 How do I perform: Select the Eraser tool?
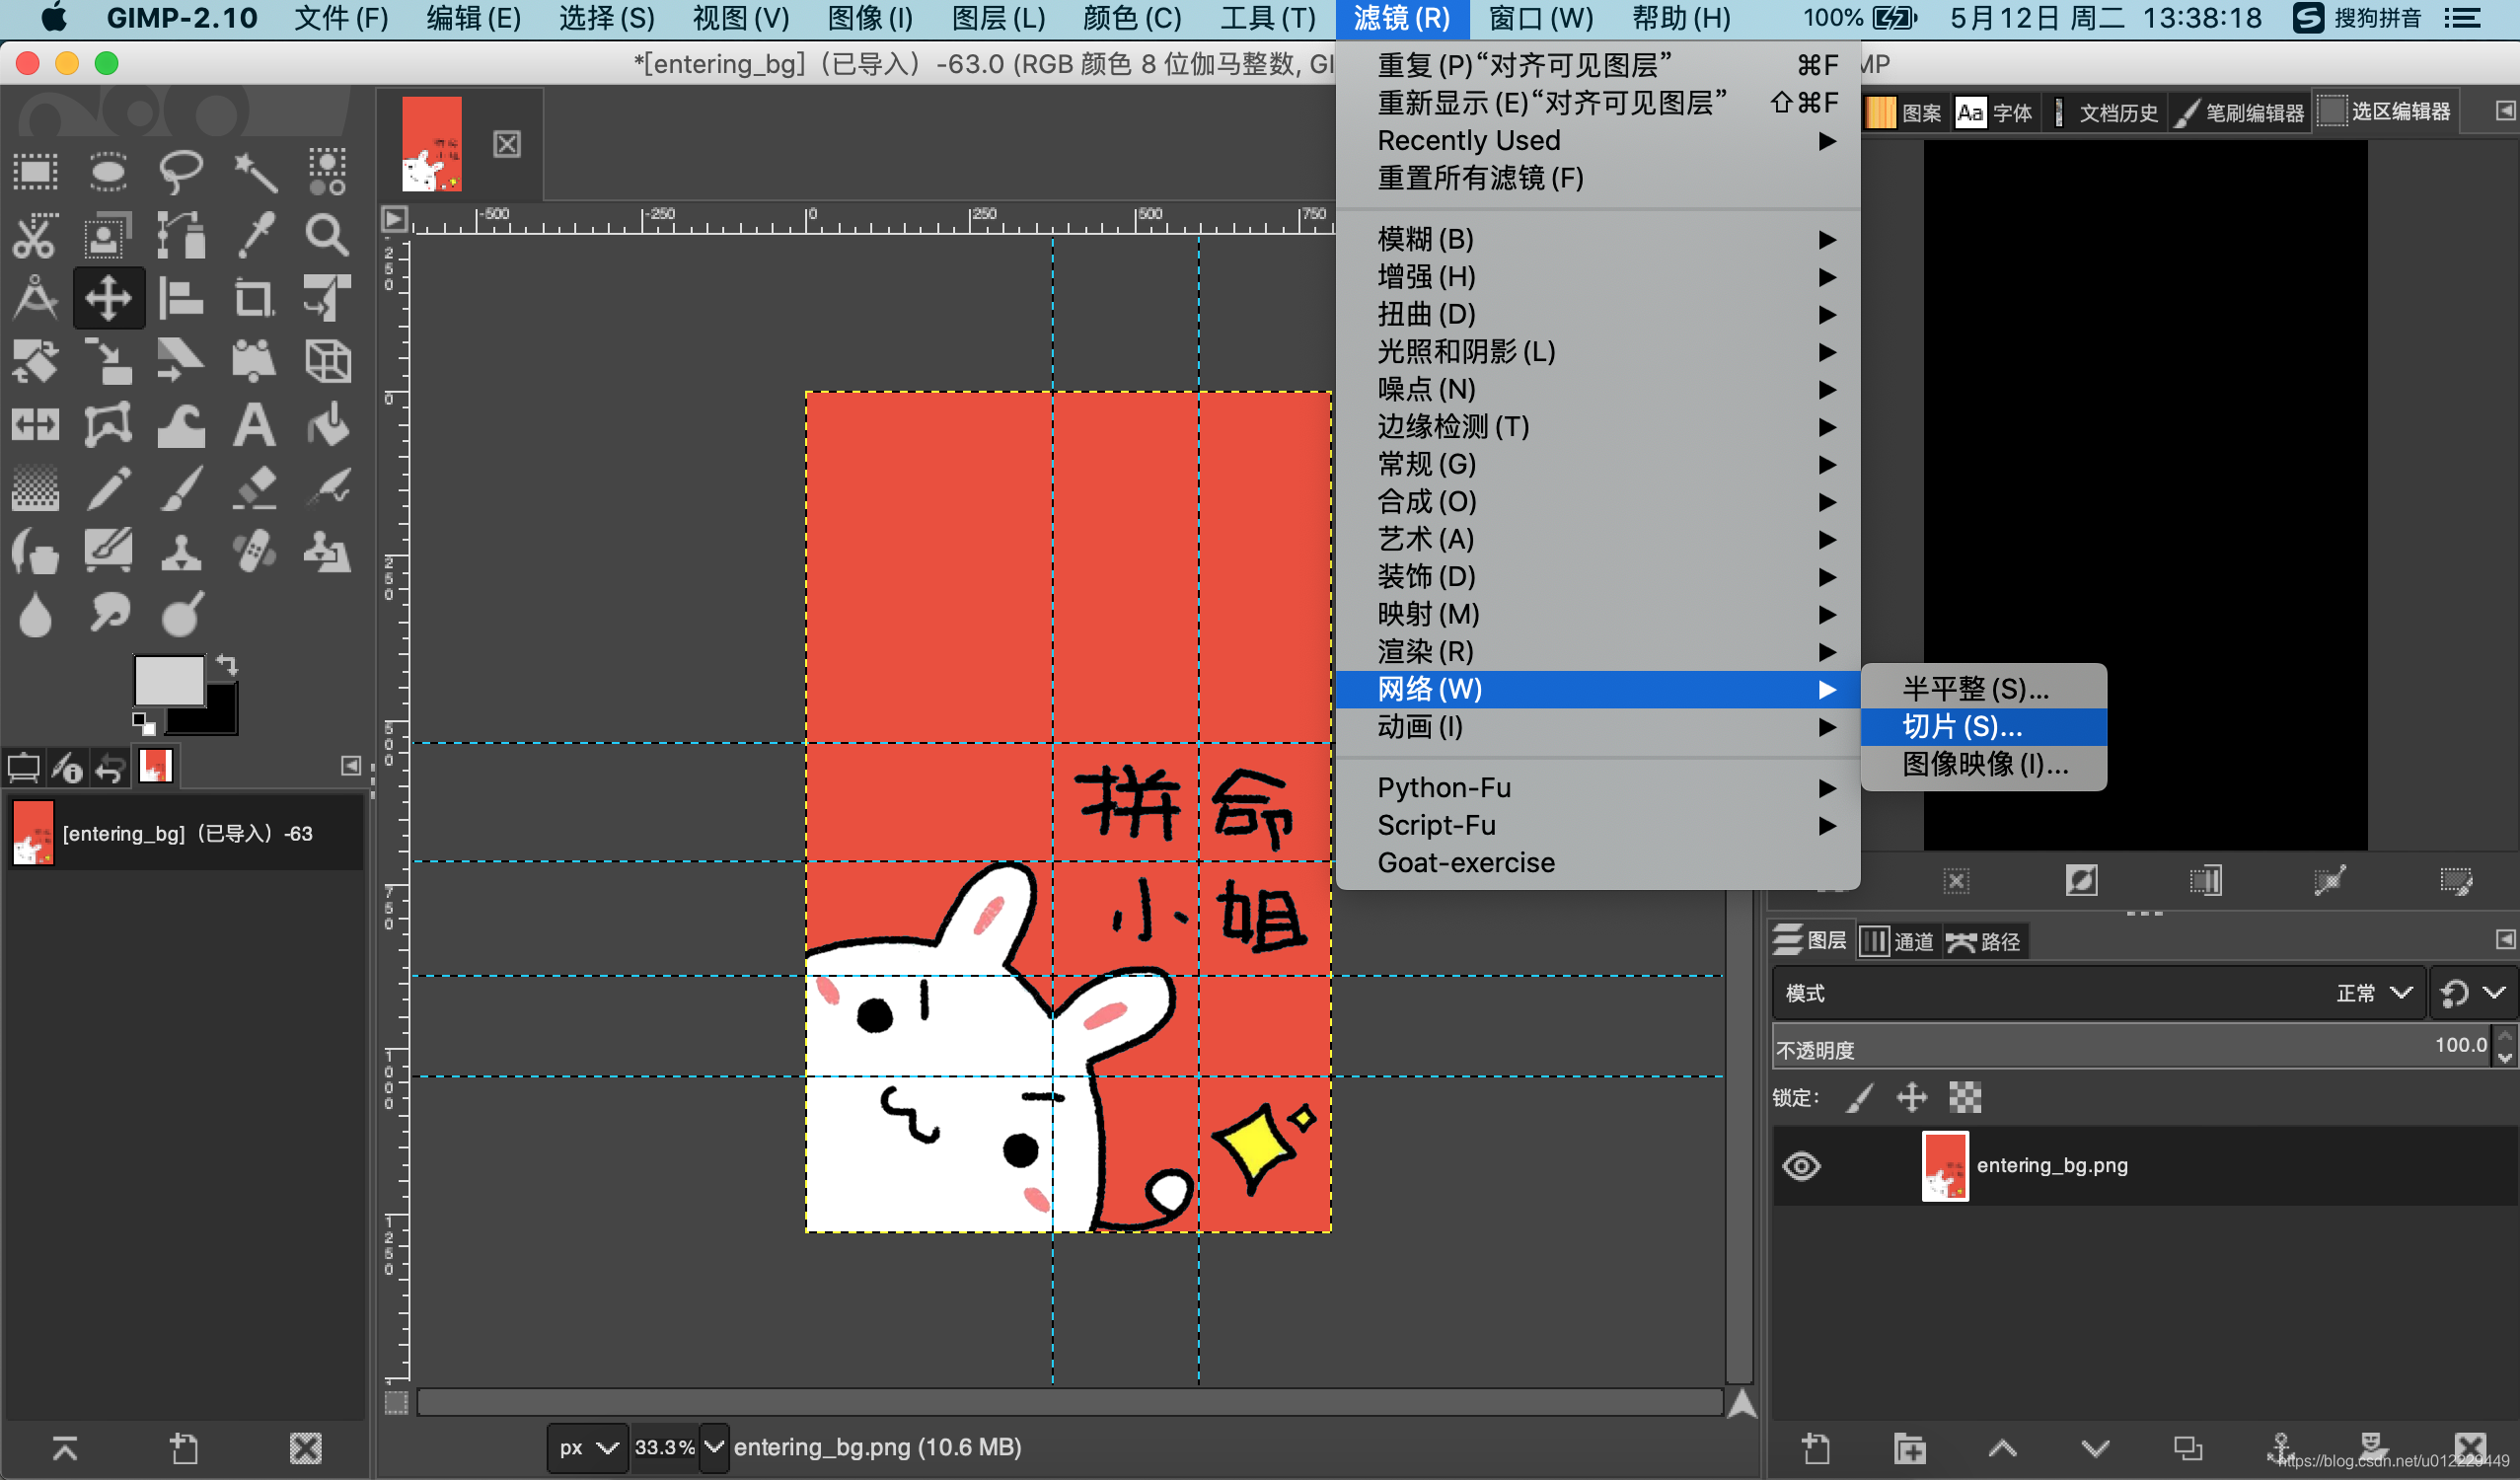(254, 489)
